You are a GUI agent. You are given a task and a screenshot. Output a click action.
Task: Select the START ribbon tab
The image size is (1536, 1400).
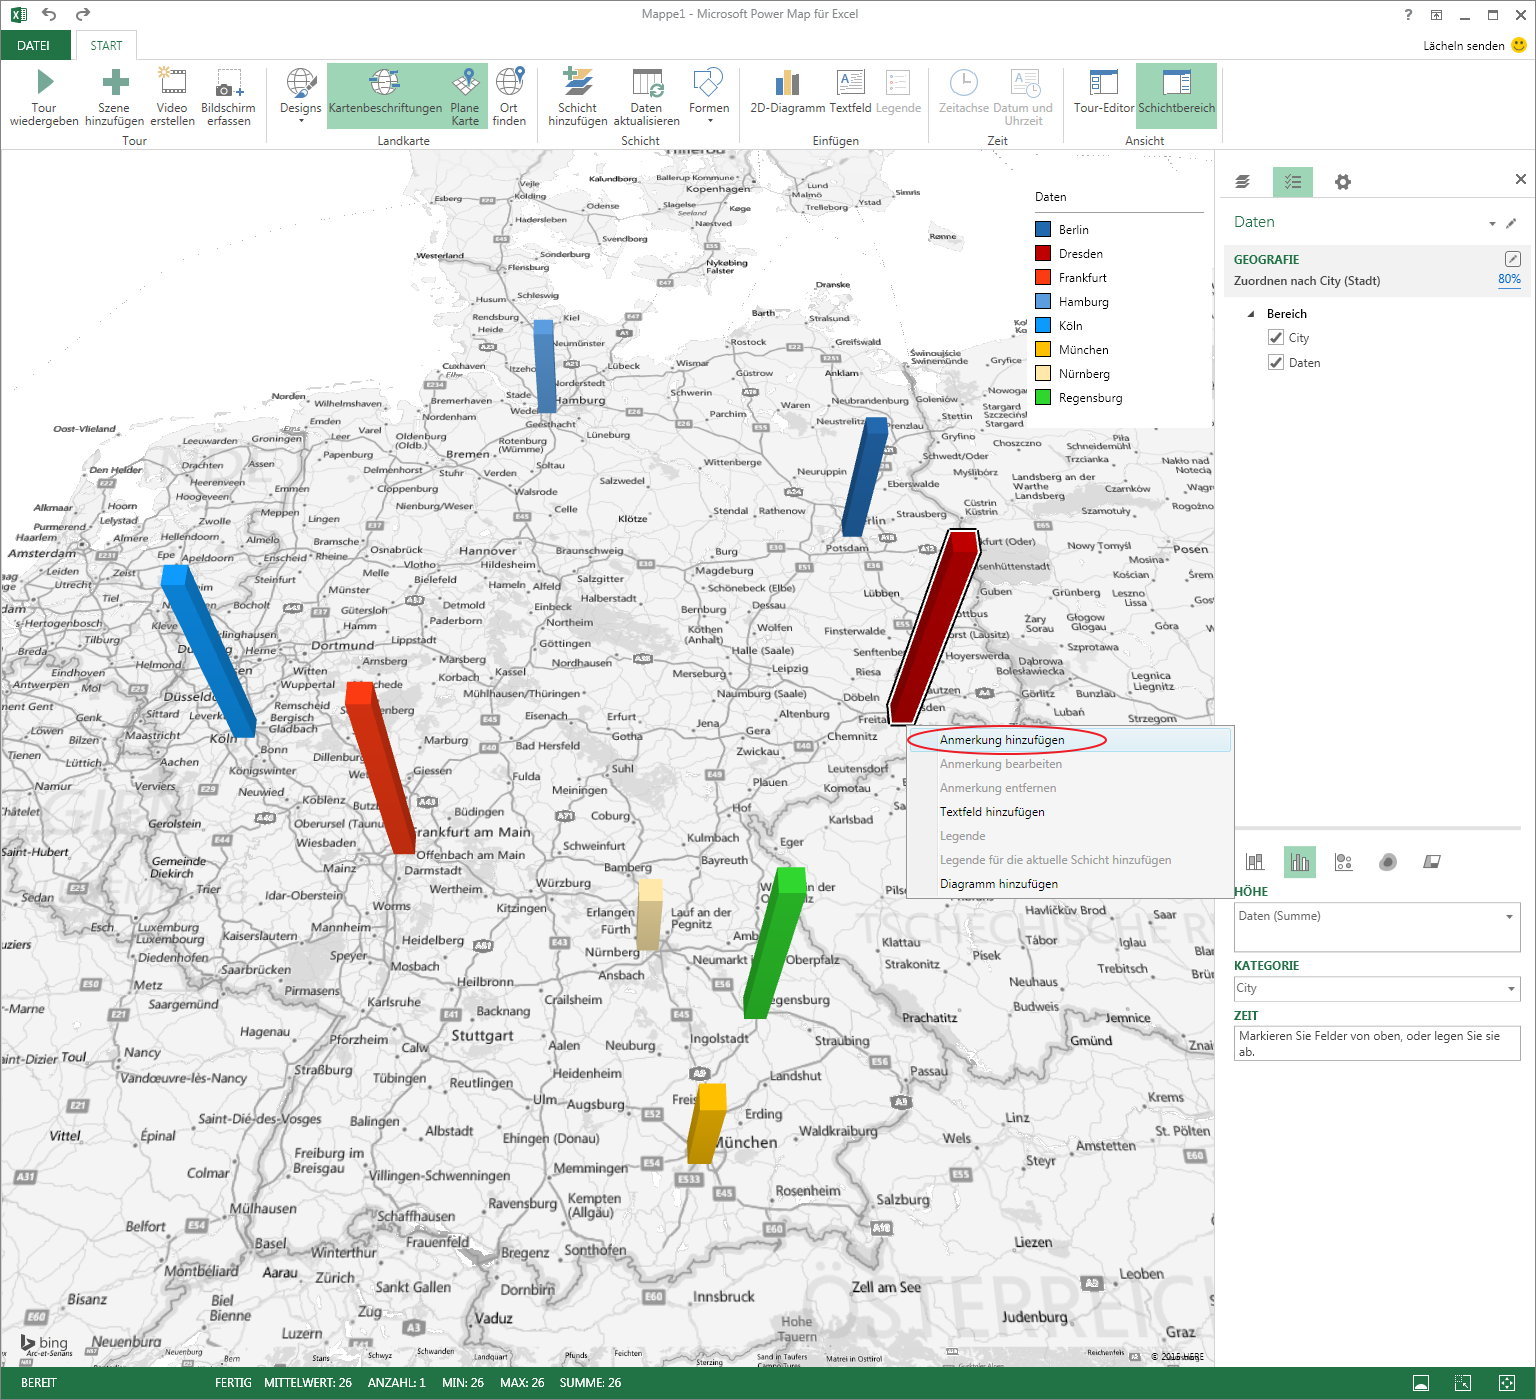pyautogui.click(x=106, y=45)
